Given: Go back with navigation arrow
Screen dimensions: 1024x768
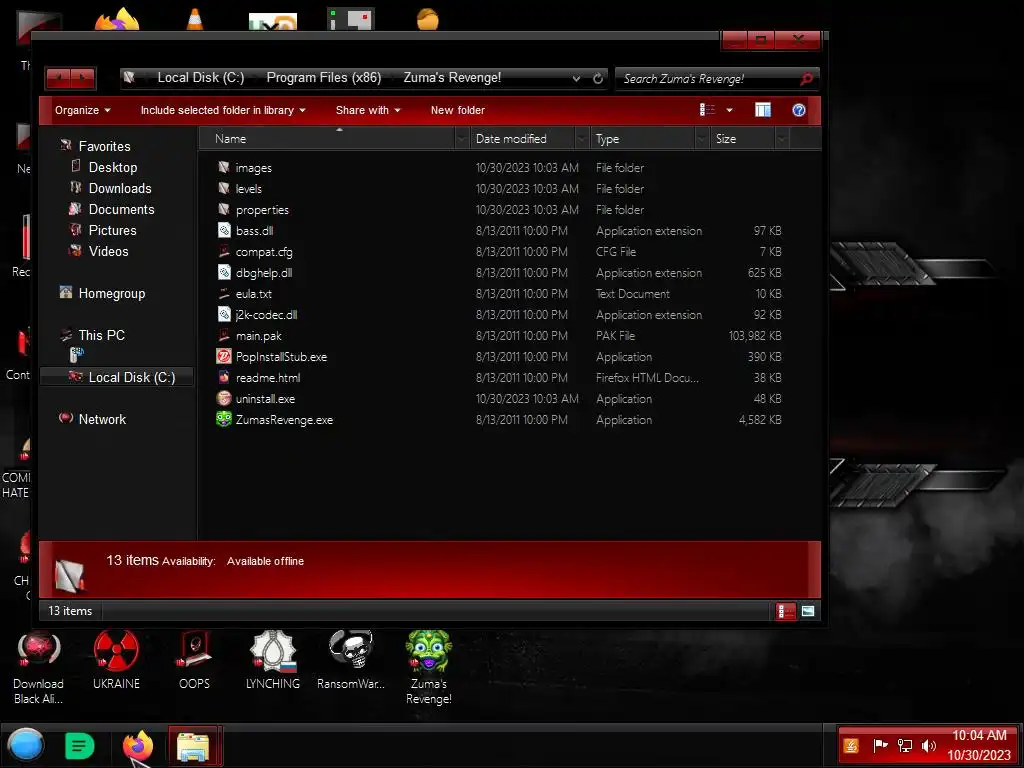Looking at the screenshot, I should (59, 78).
